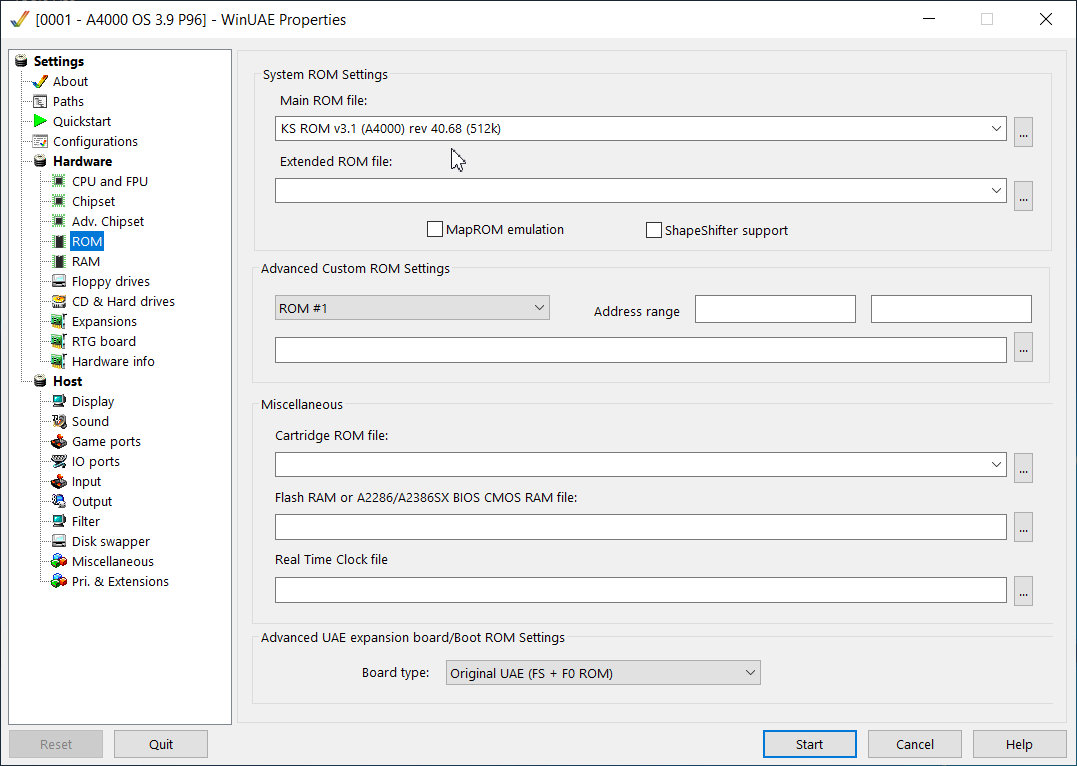The image size is (1077, 766).
Task: Browse for Cartridge ROM file
Action: click(x=1023, y=468)
